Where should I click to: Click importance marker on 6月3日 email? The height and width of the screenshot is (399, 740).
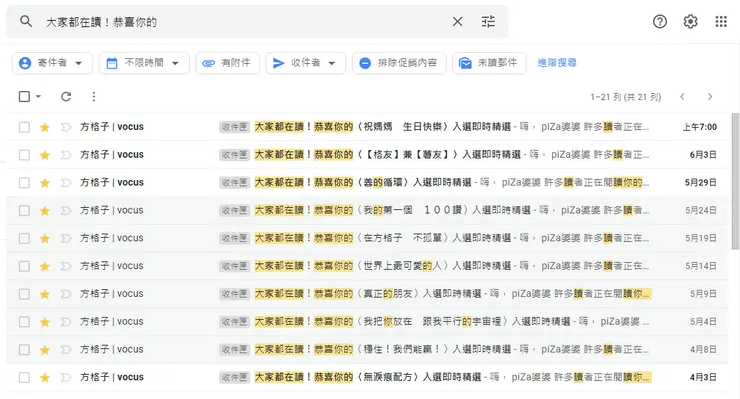66,155
